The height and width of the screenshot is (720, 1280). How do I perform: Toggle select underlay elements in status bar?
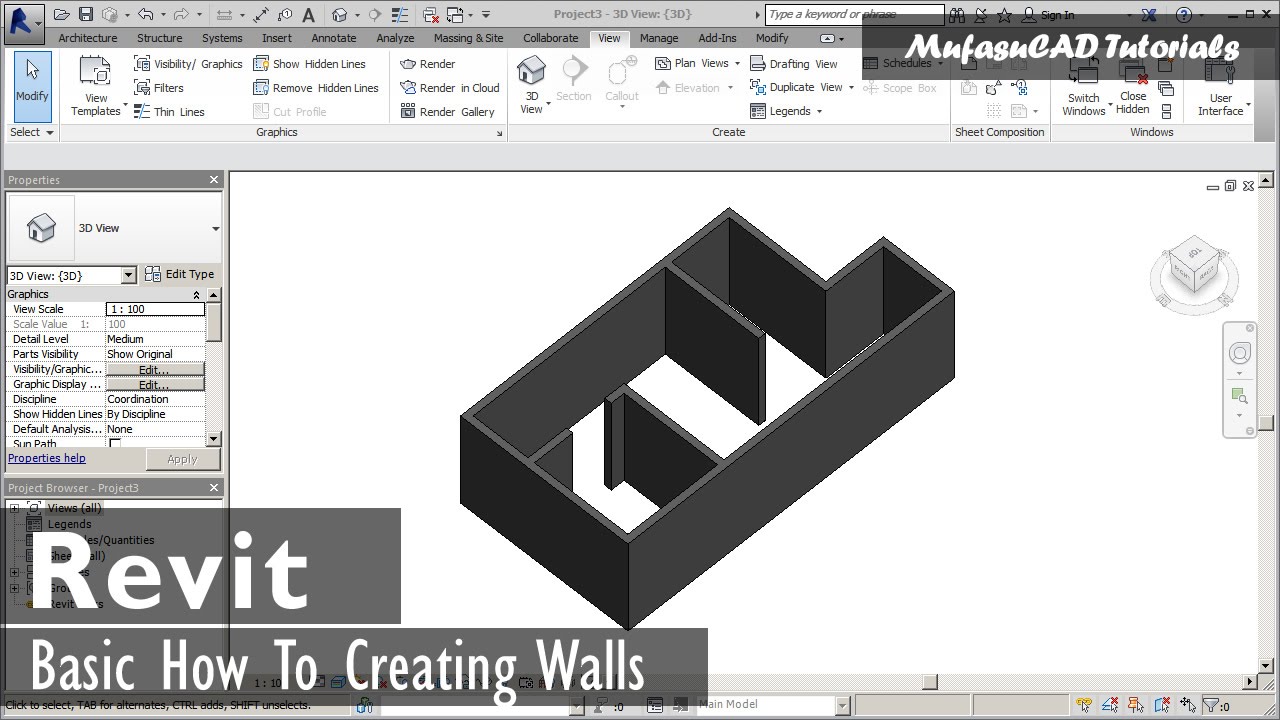point(1110,705)
